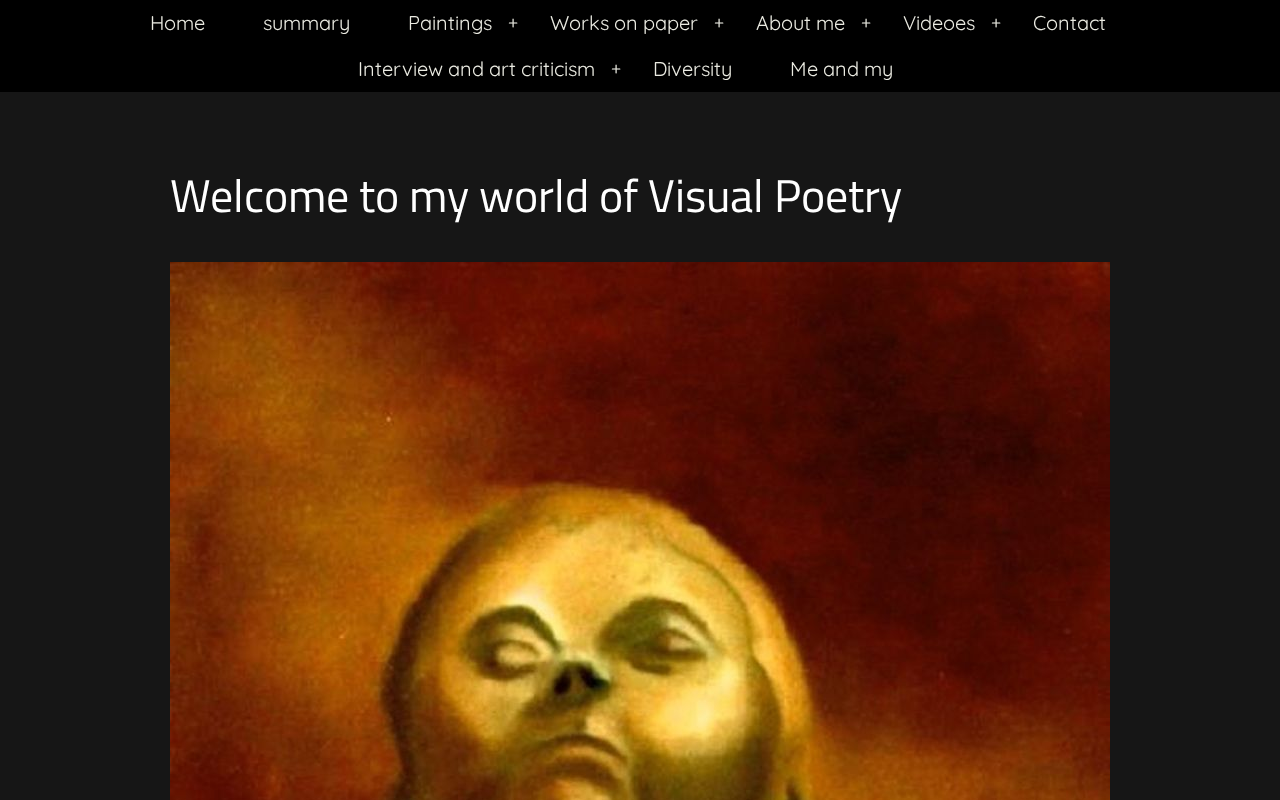Viewport: 1280px width, 800px height.
Task: Open the Me and my link
Action: pyautogui.click(x=841, y=69)
